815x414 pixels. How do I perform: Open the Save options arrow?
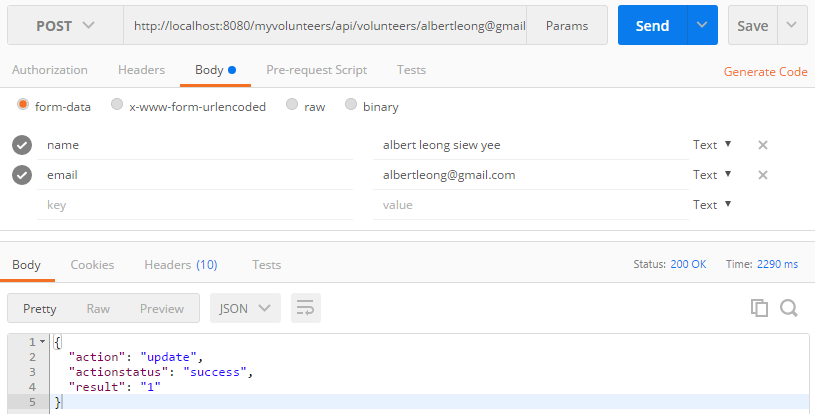[792, 25]
